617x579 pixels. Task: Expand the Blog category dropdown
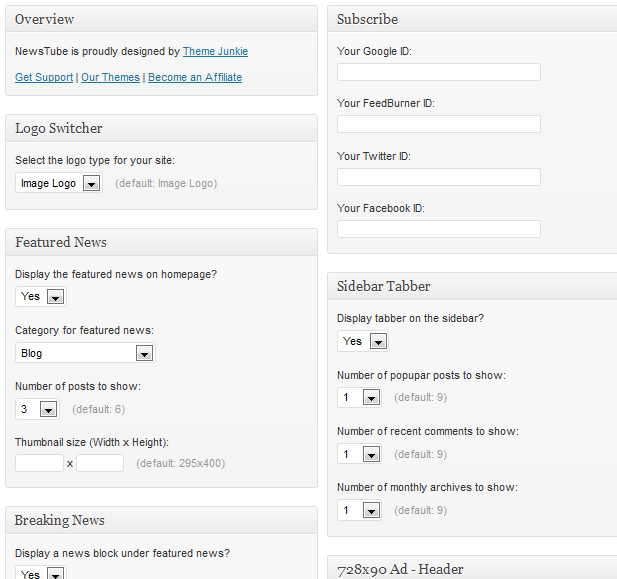click(x=85, y=353)
